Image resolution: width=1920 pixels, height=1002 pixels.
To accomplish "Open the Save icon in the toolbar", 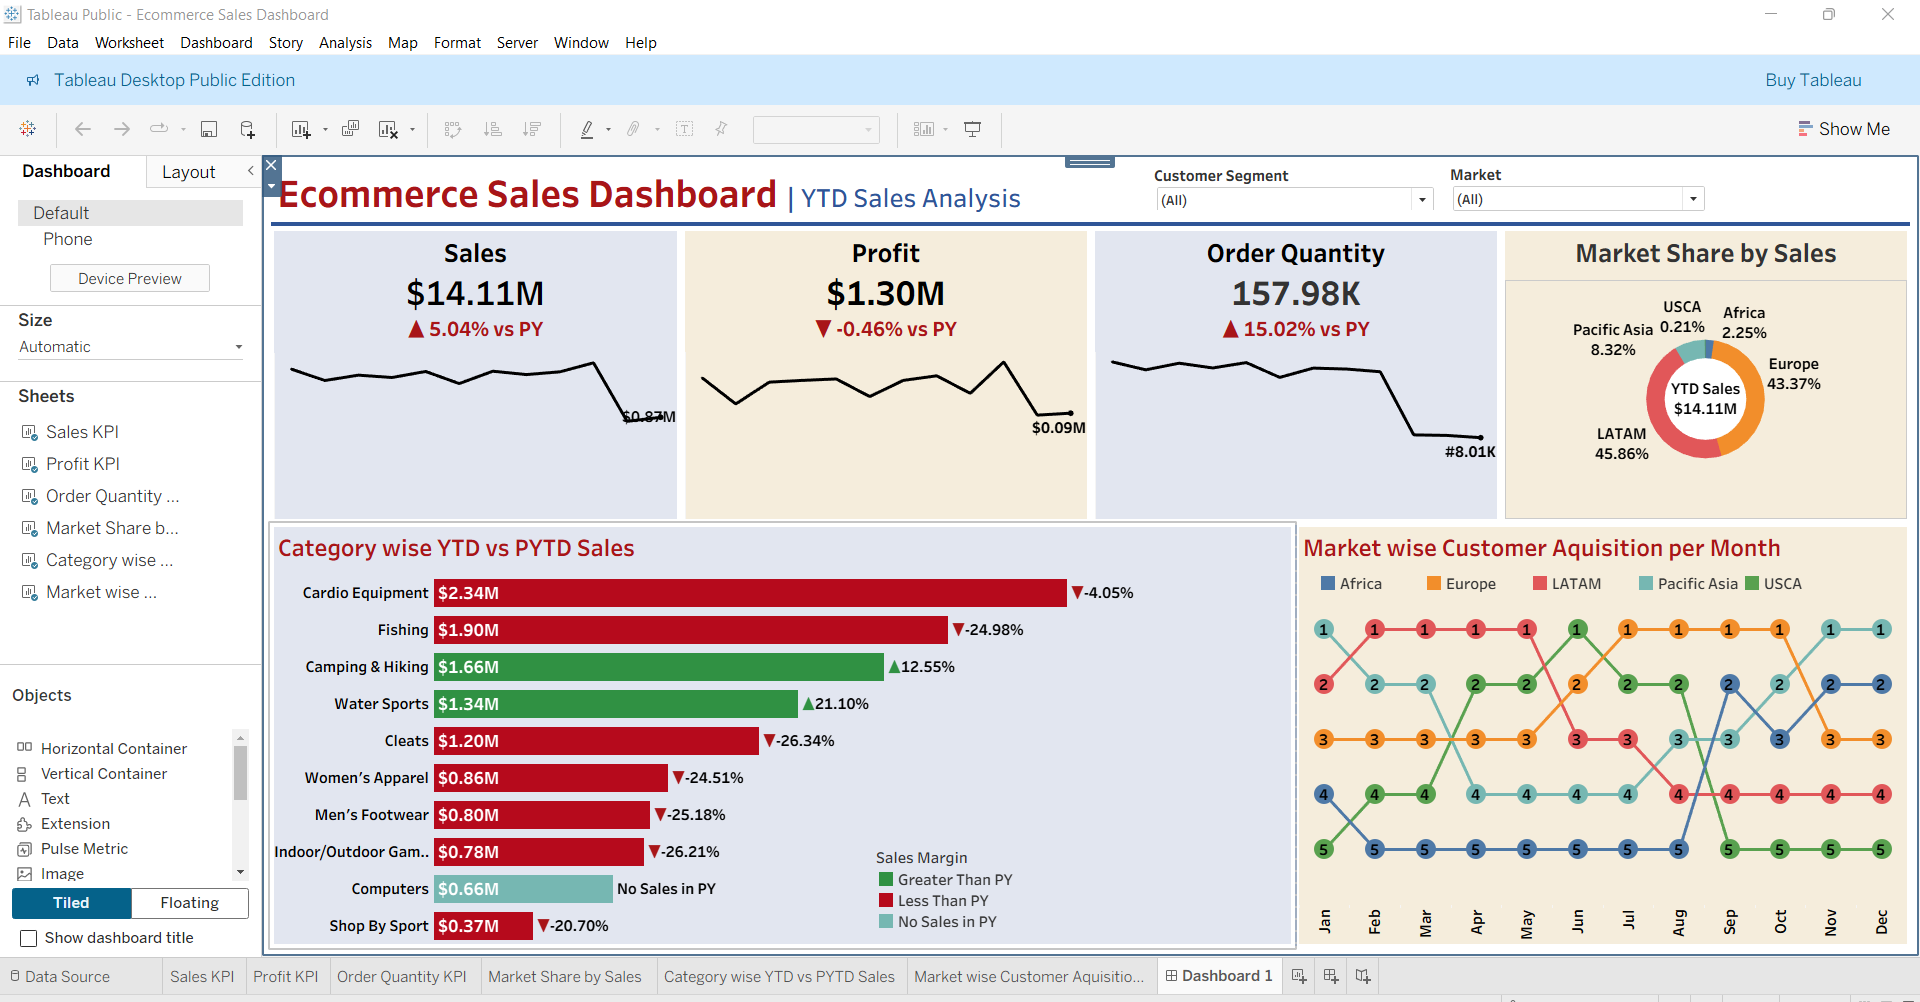I will click(x=209, y=129).
